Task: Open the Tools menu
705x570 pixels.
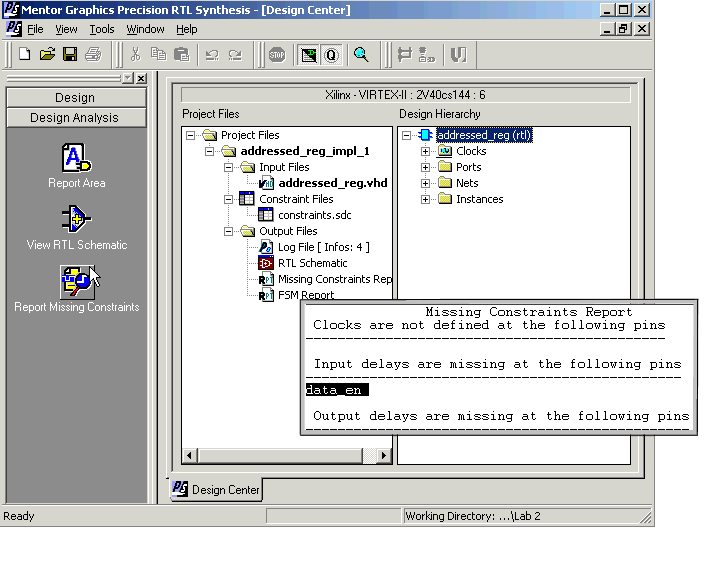Action: pyautogui.click(x=102, y=29)
